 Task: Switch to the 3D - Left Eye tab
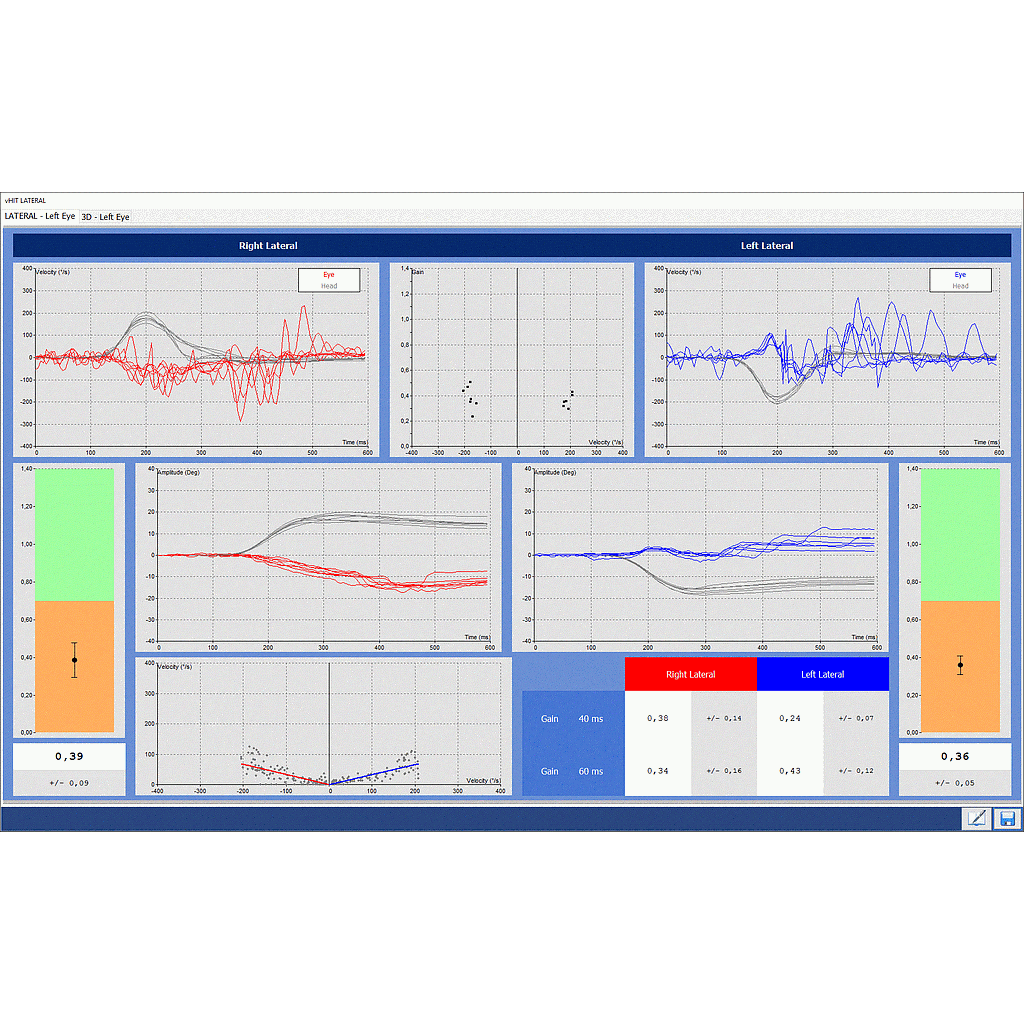(x=104, y=216)
